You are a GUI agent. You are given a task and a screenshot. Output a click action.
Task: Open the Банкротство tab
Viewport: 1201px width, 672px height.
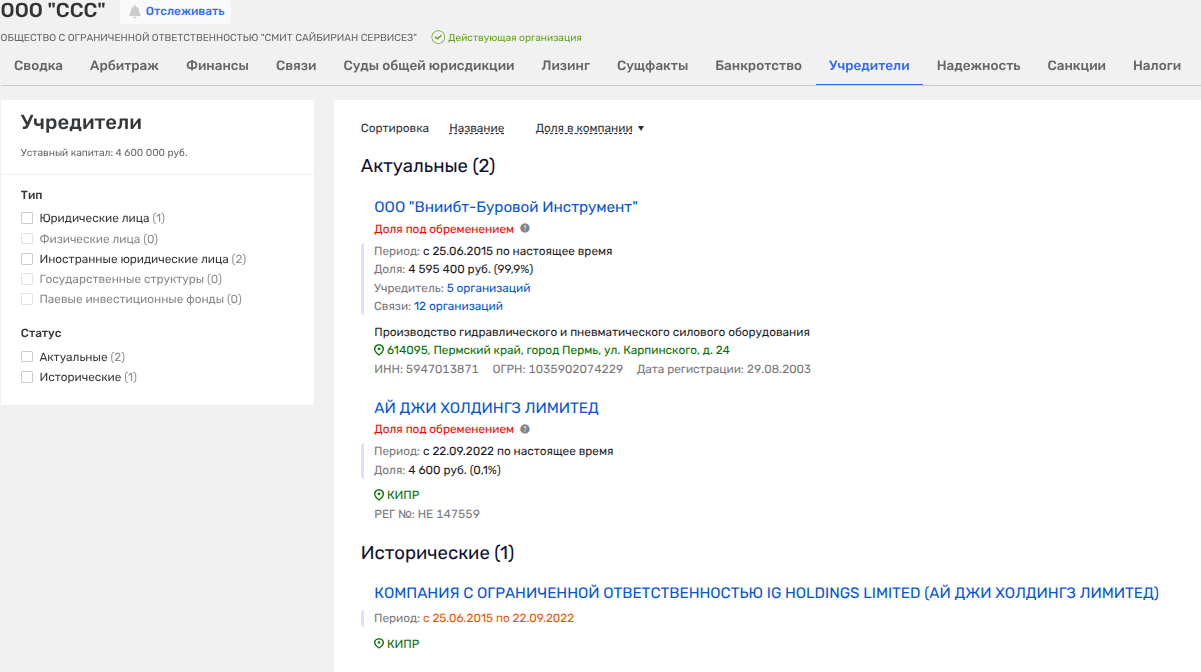758,66
